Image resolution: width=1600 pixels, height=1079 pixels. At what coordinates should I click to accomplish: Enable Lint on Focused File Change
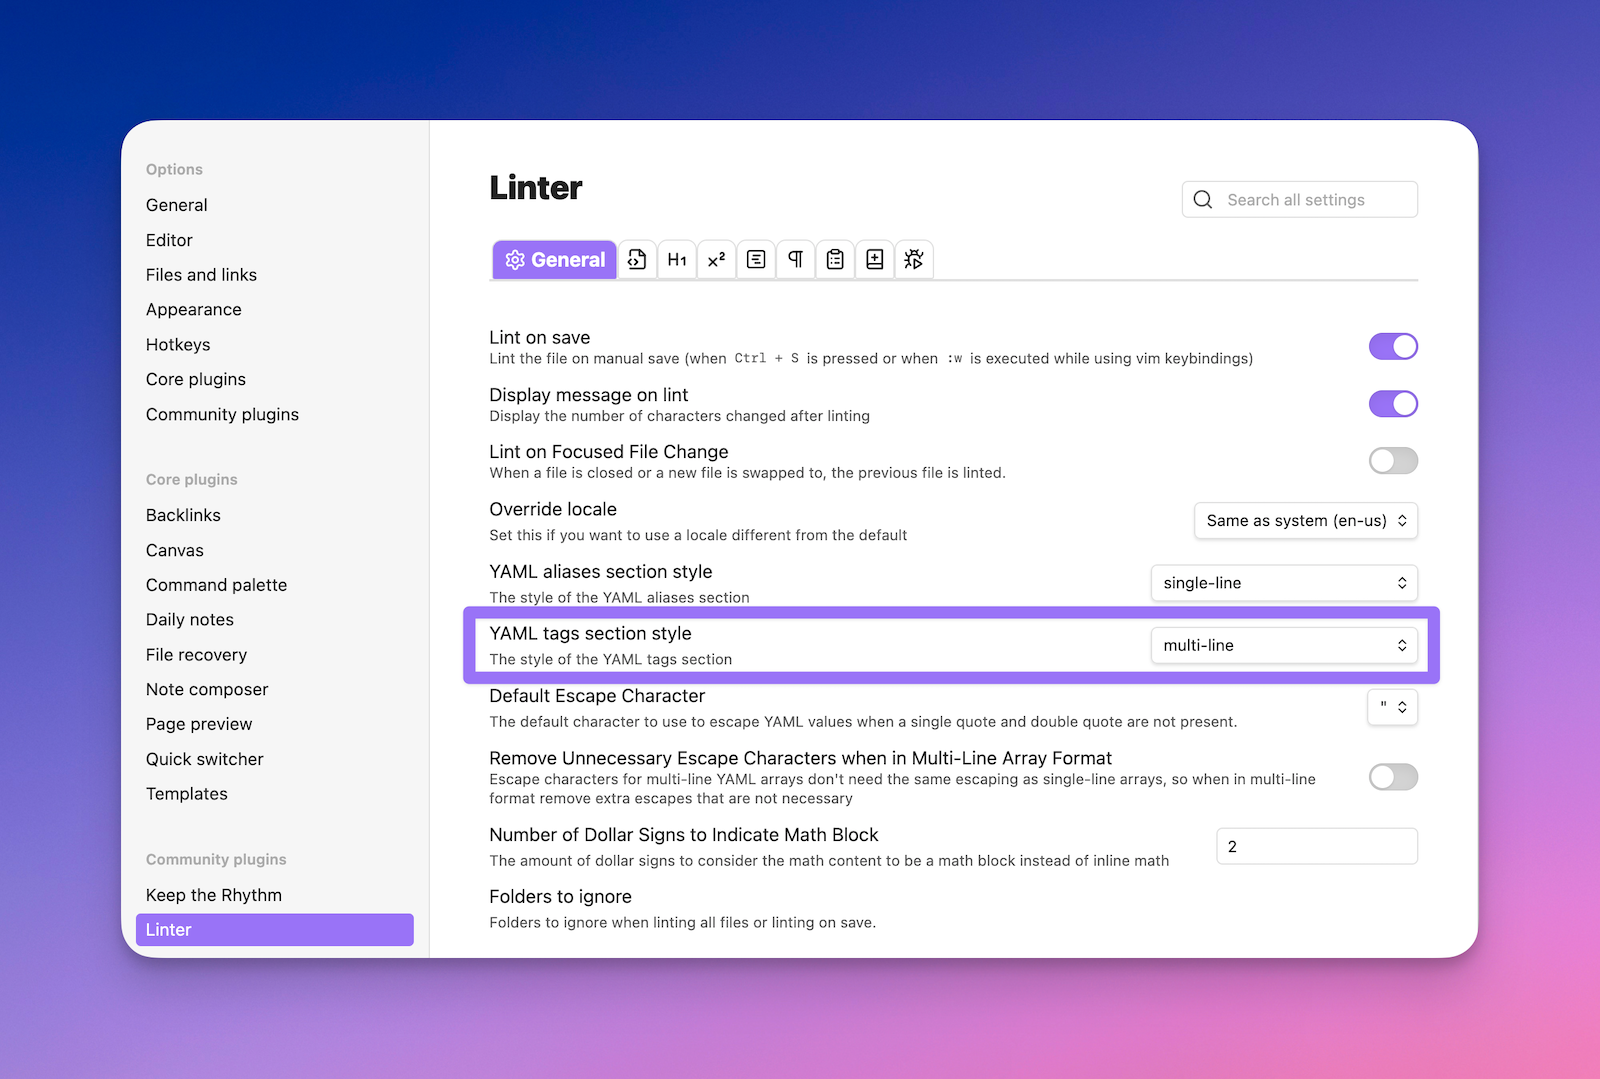[1393, 461]
